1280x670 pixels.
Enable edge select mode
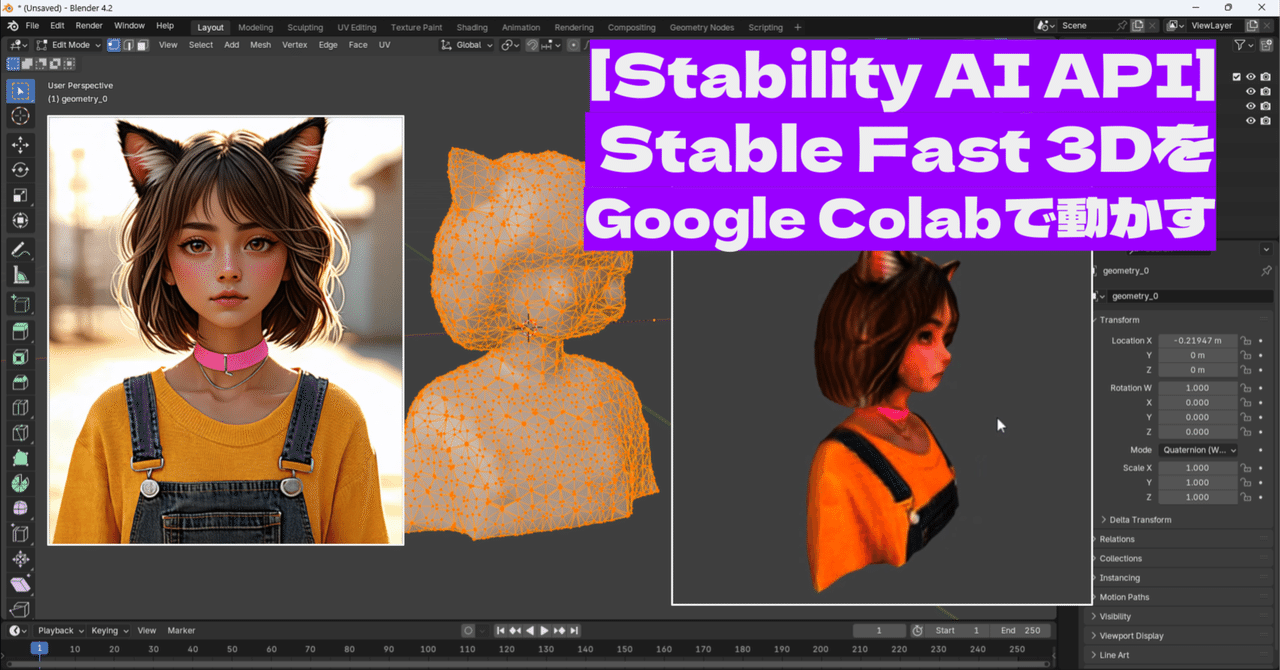pos(127,44)
